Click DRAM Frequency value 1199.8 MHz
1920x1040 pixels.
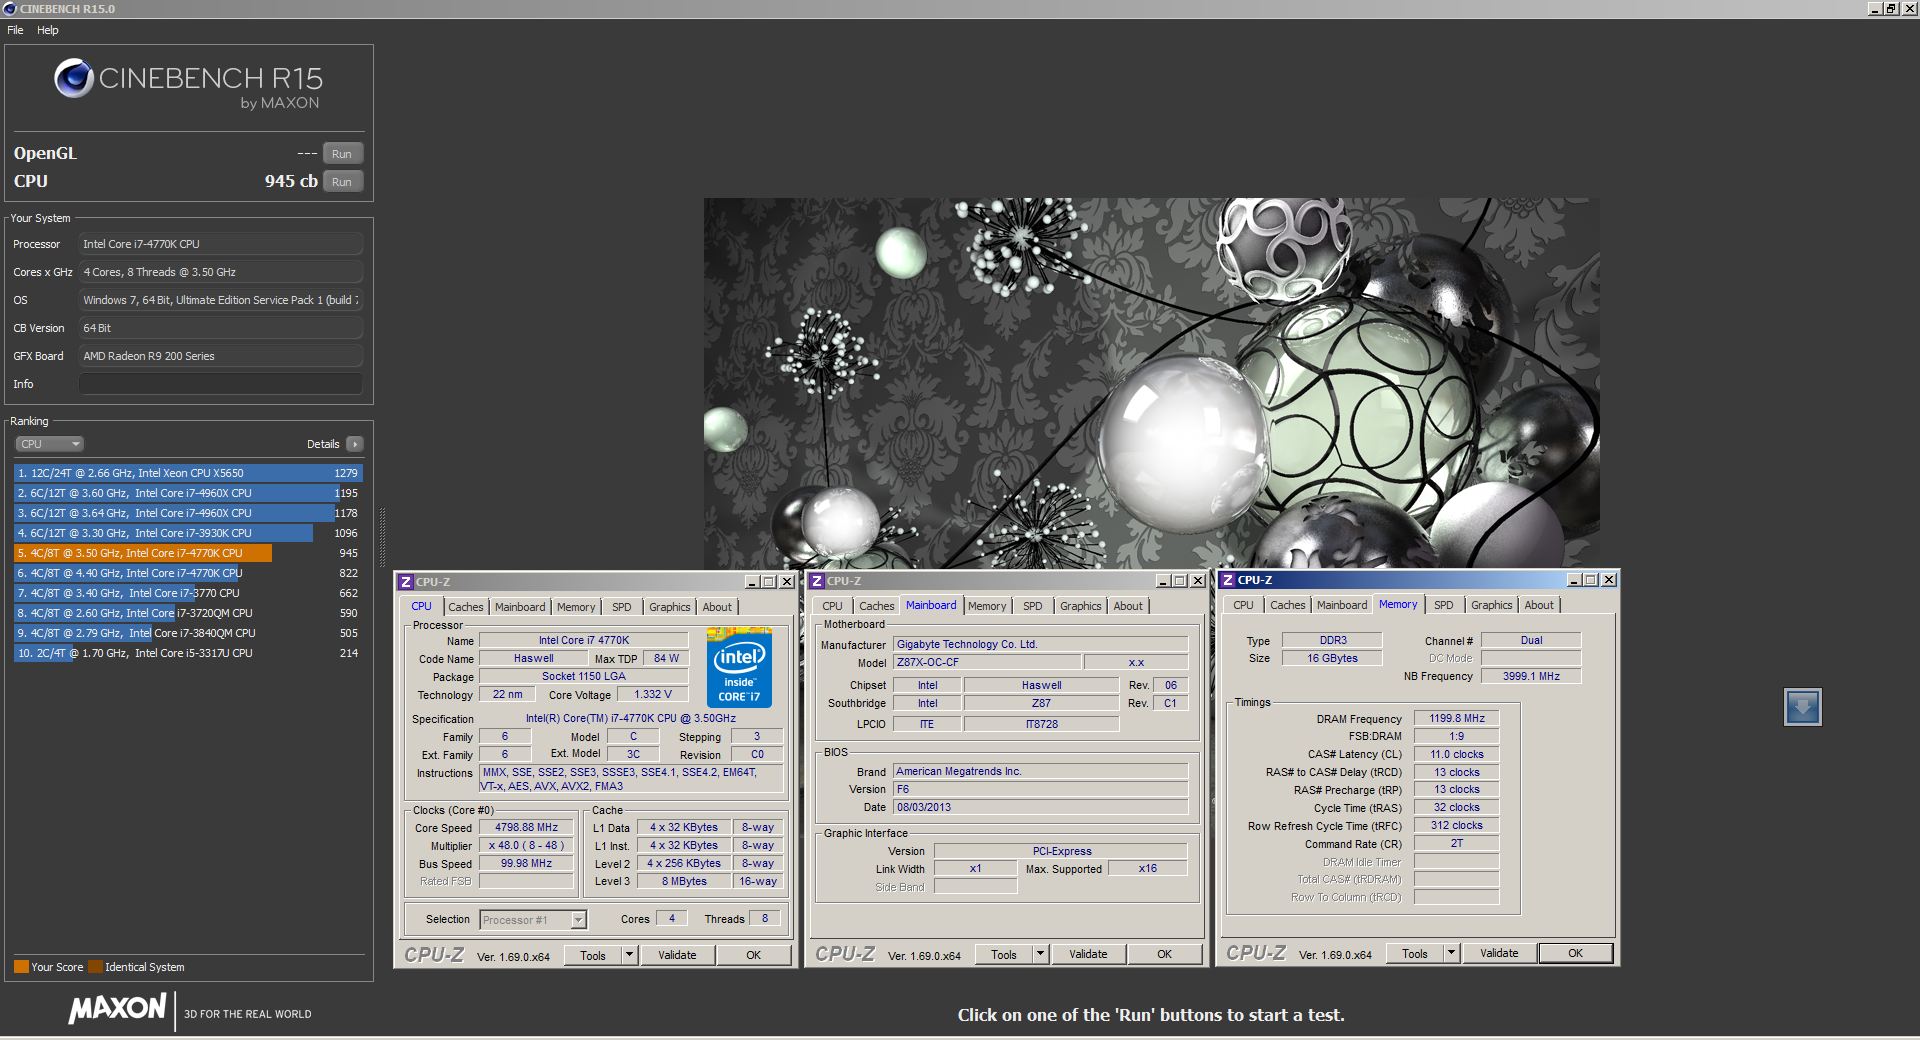click(1457, 718)
